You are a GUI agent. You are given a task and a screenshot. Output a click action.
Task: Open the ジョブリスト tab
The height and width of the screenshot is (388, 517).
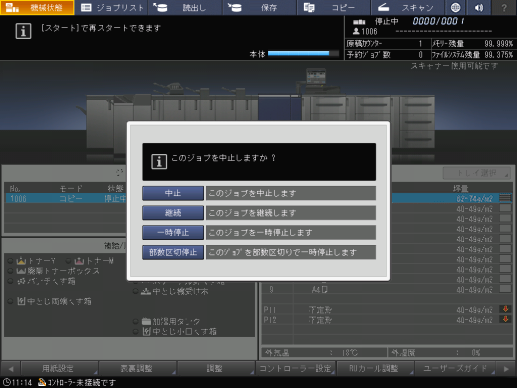point(112,7)
